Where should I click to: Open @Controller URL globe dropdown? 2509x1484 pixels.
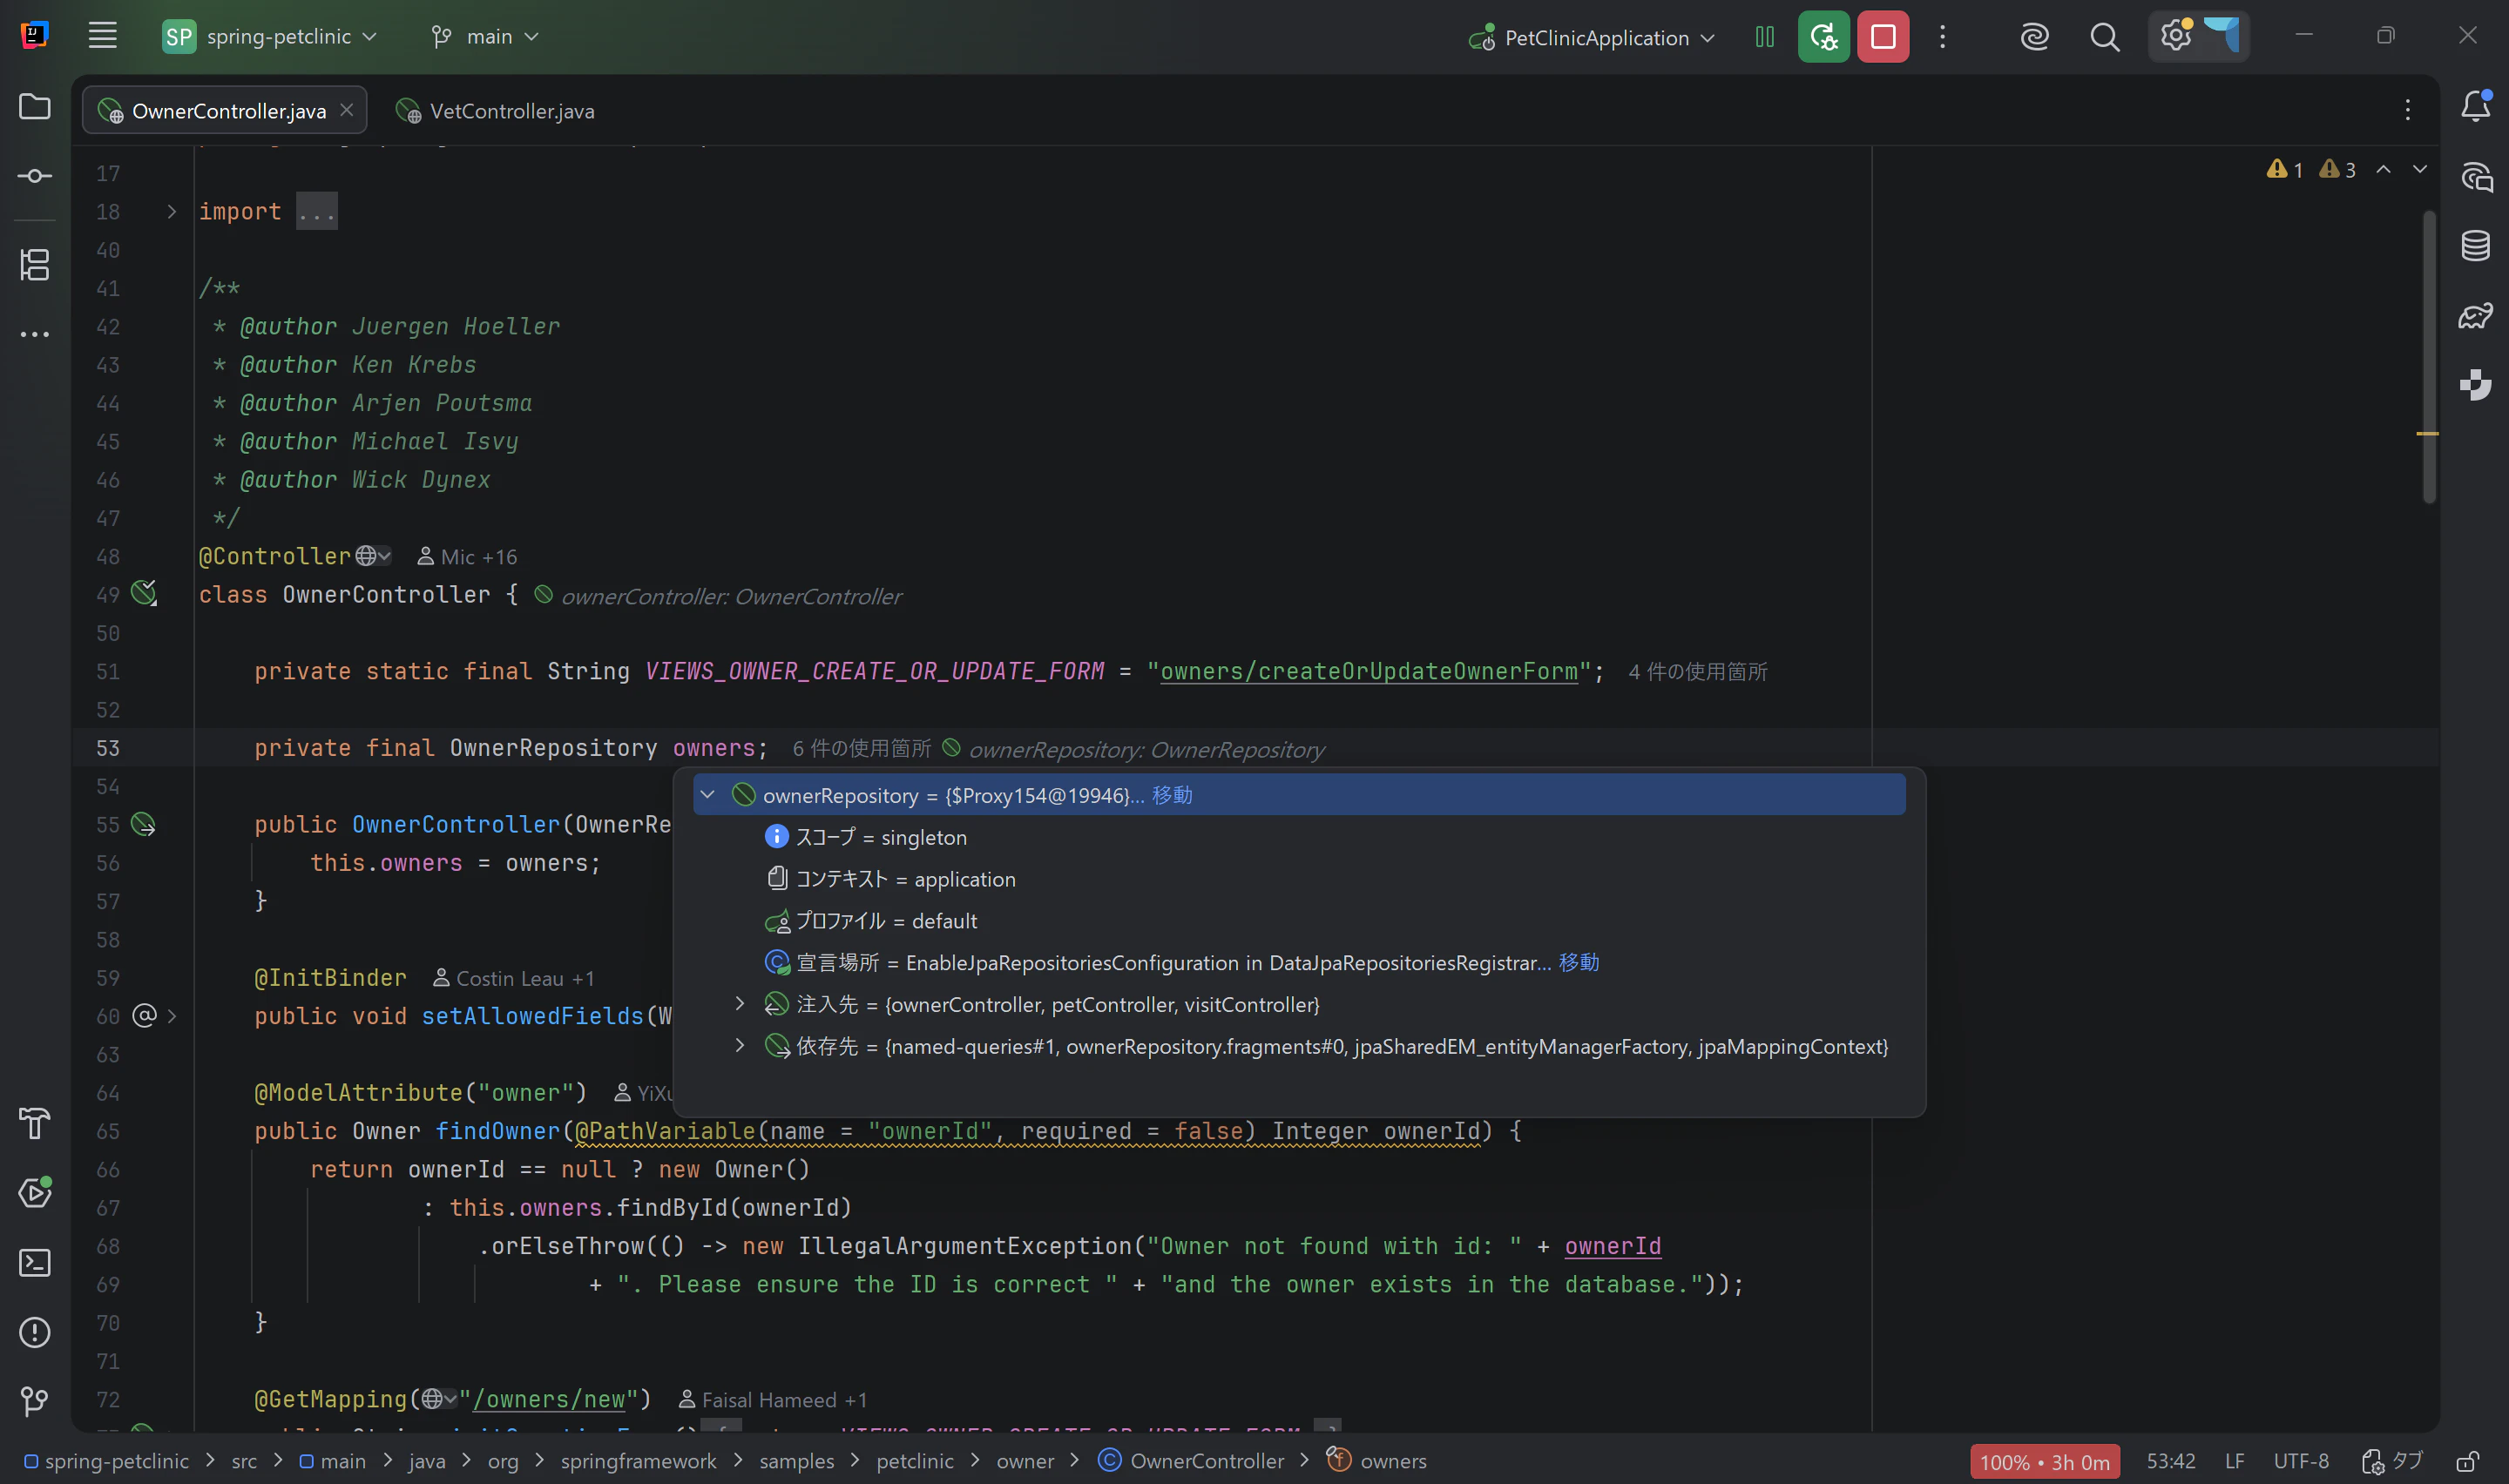tap(374, 556)
